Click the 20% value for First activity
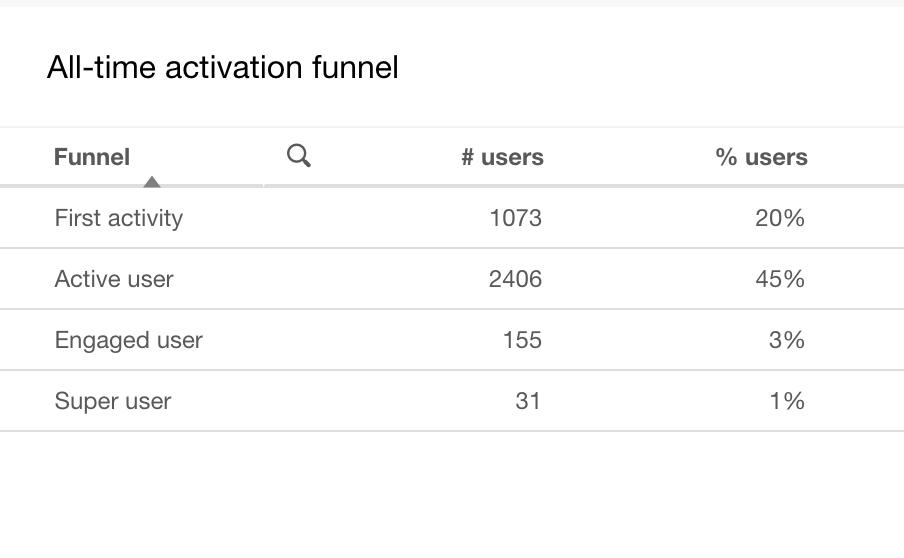 pos(779,218)
